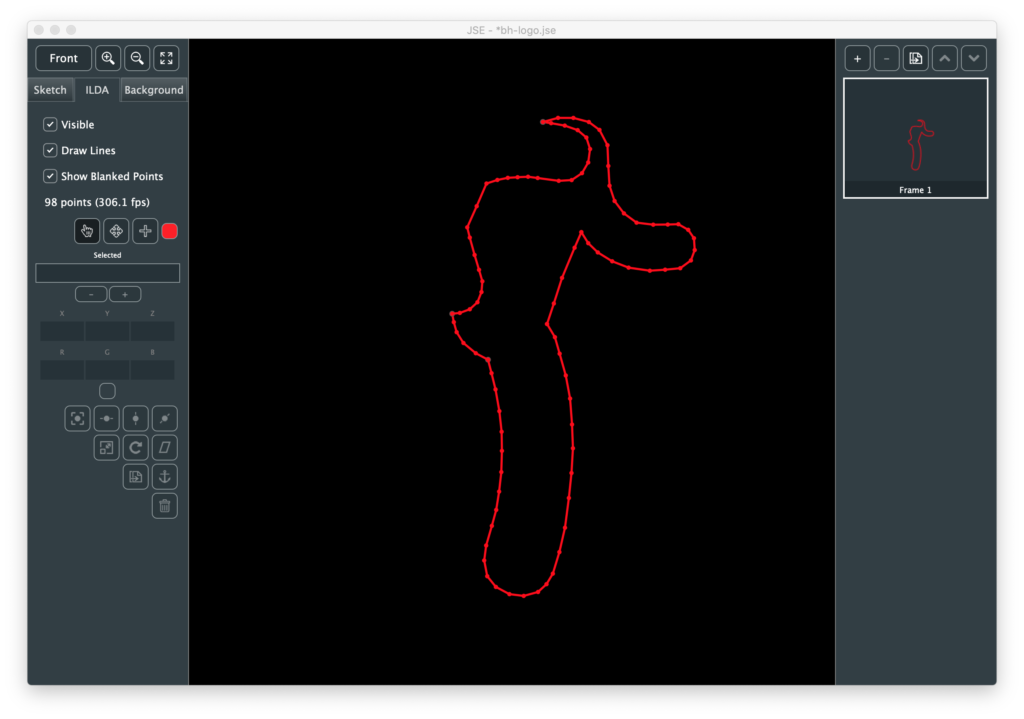
Task: Click the parallelogram shear icon
Action: pos(165,448)
